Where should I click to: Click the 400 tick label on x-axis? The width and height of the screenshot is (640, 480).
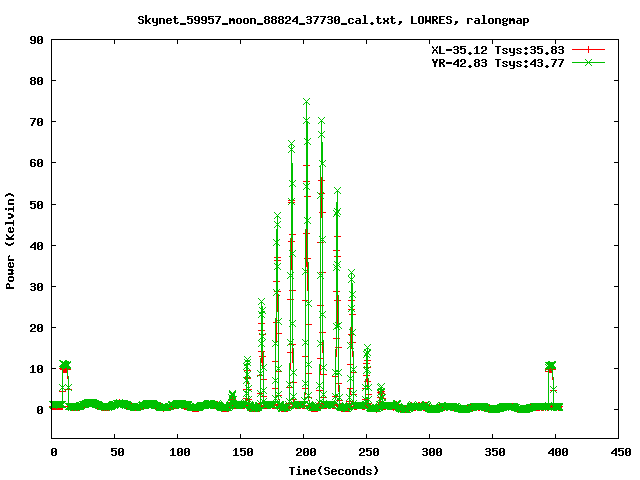(558, 452)
